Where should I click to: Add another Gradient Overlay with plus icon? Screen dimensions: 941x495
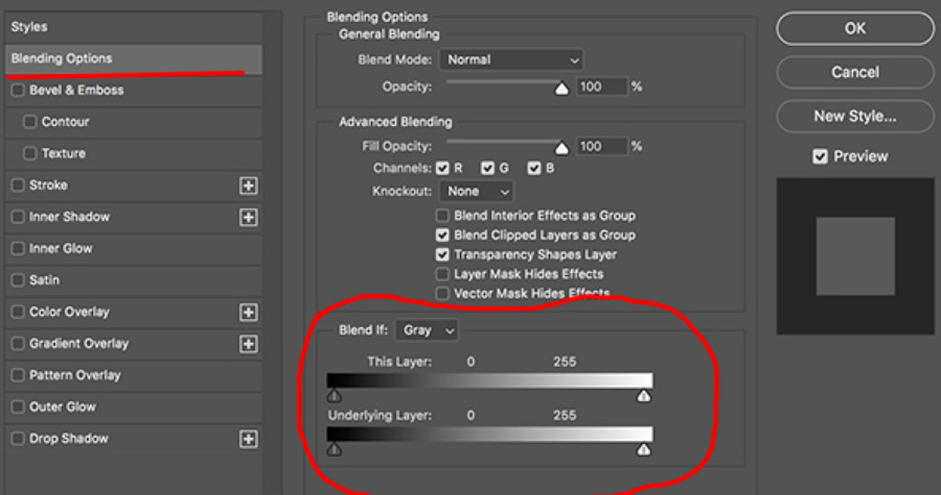click(248, 344)
